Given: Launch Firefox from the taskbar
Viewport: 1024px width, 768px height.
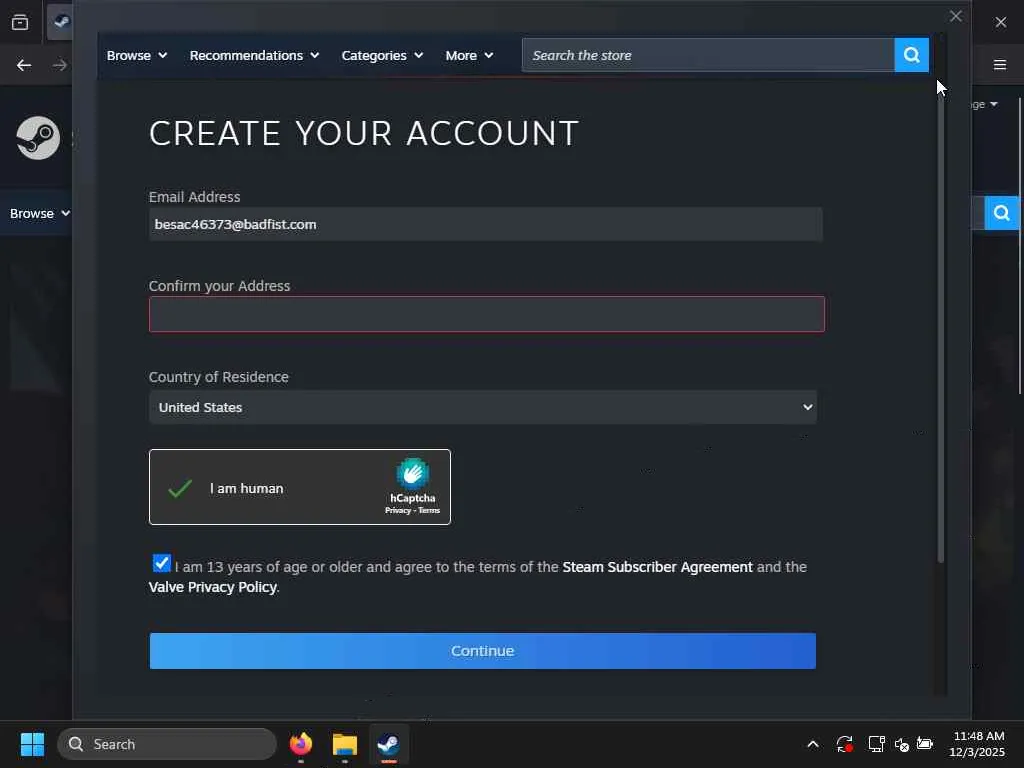Looking at the screenshot, I should point(300,744).
